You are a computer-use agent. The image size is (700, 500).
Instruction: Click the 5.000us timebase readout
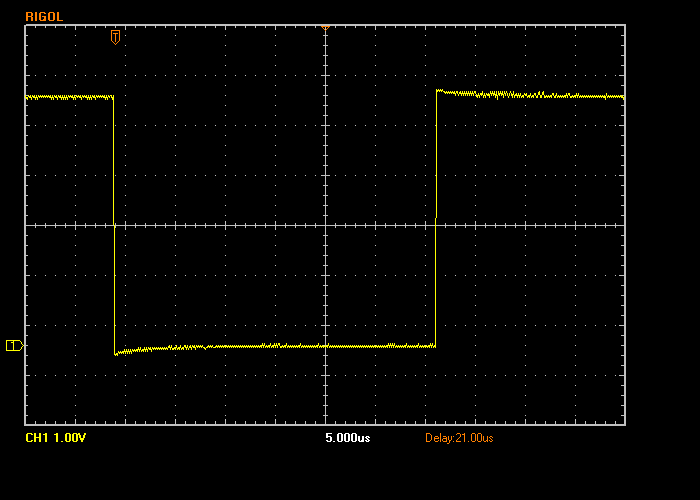coord(347,438)
